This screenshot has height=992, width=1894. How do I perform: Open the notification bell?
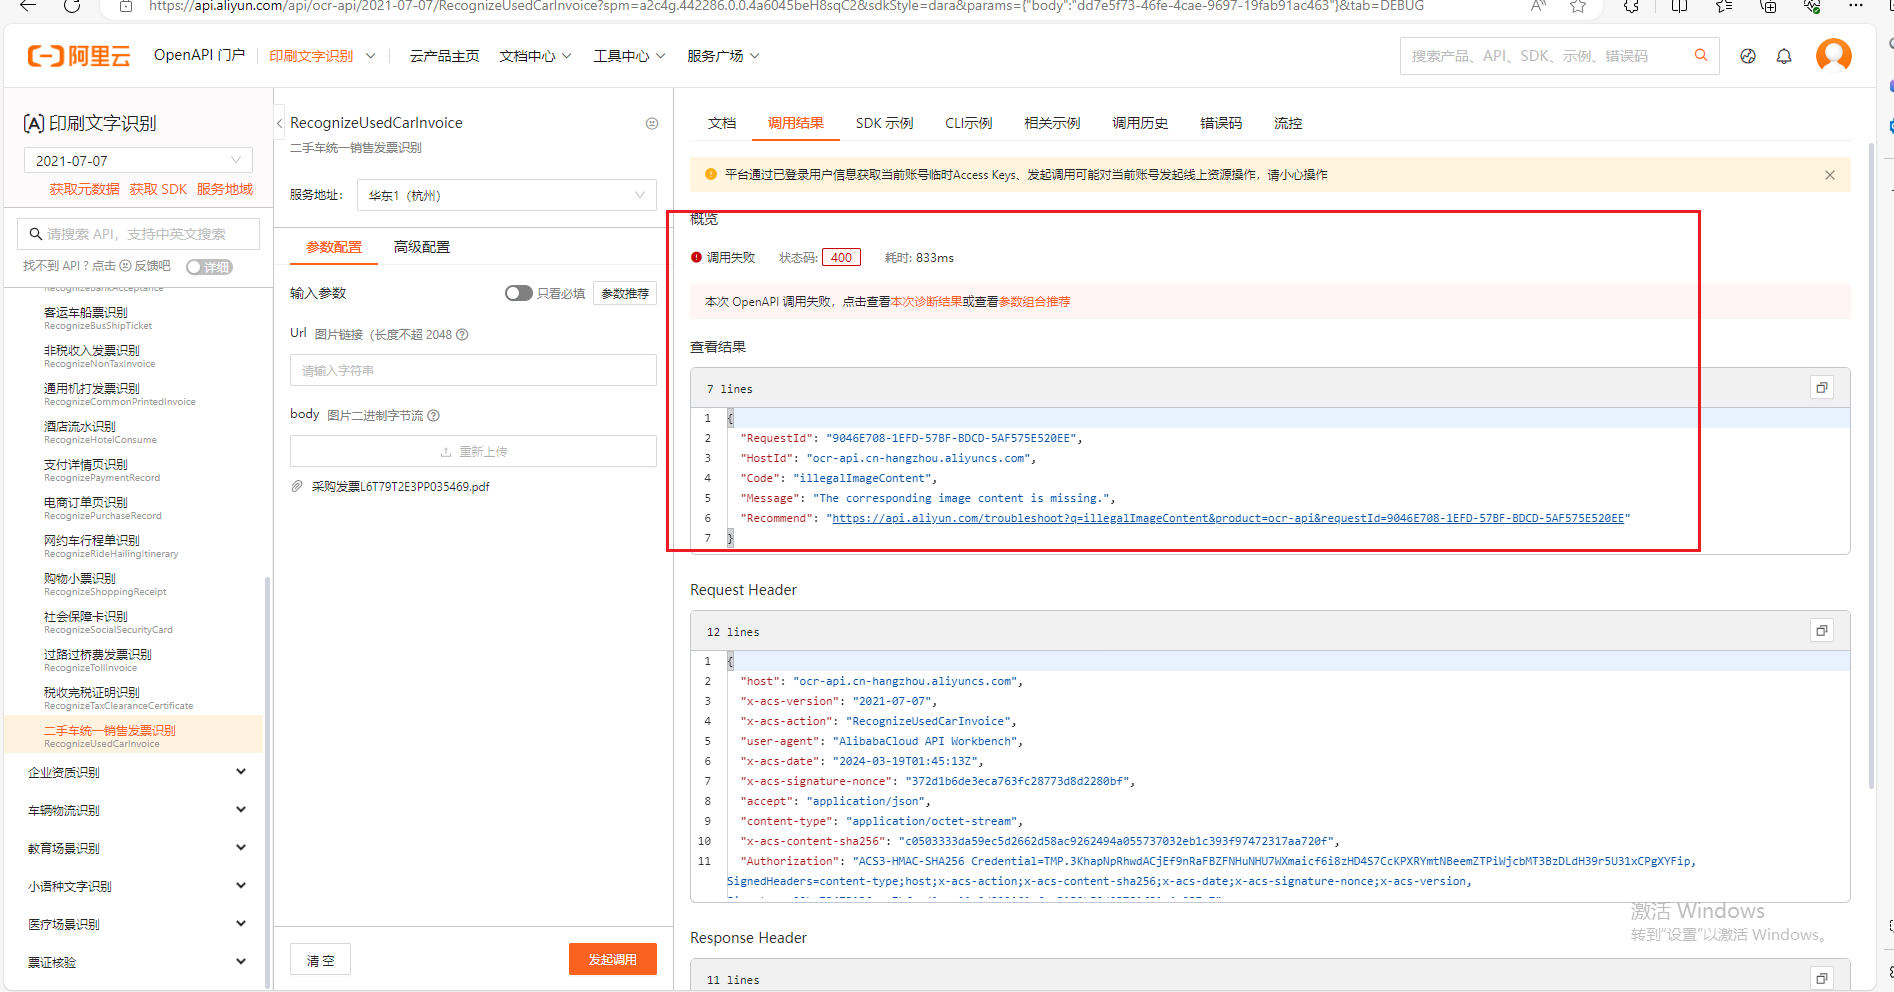[x=1784, y=56]
